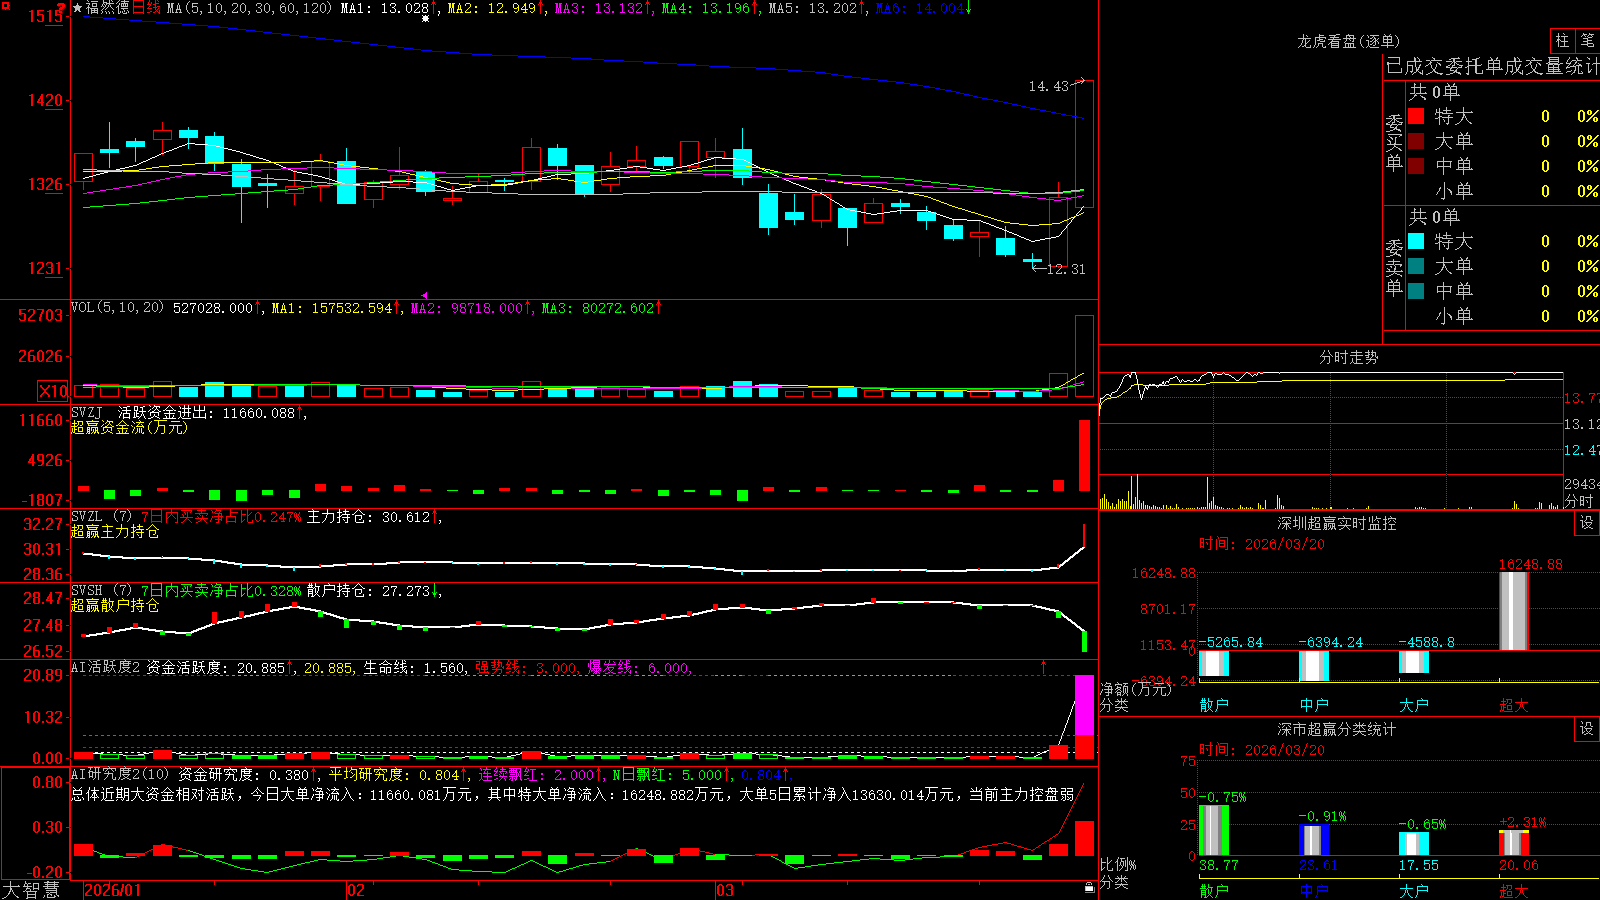Click the teal 大单 sell legend square

pos(1416,266)
